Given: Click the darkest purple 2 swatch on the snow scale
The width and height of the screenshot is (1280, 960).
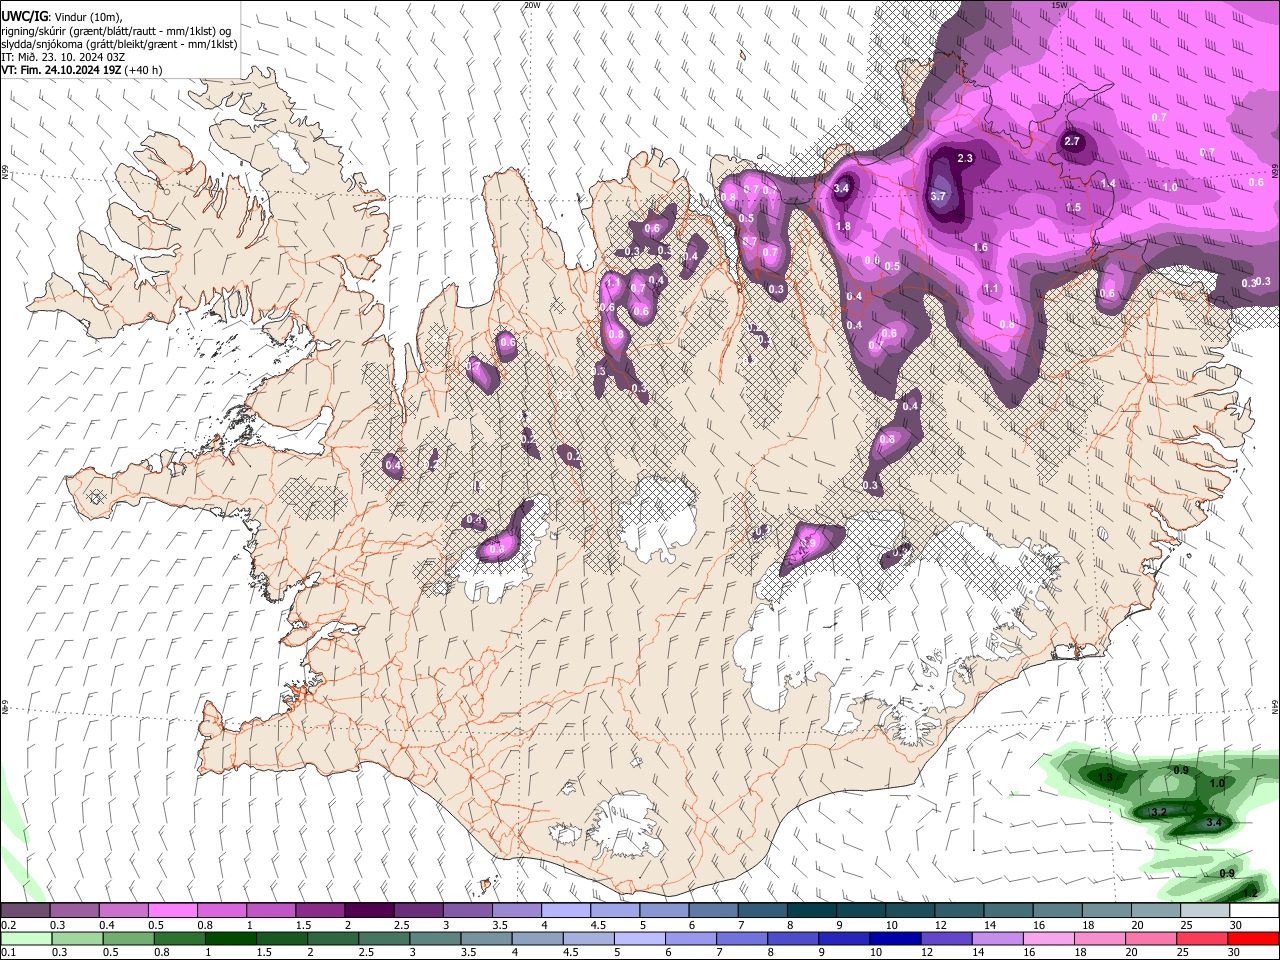Looking at the screenshot, I should [x=368, y=911].
